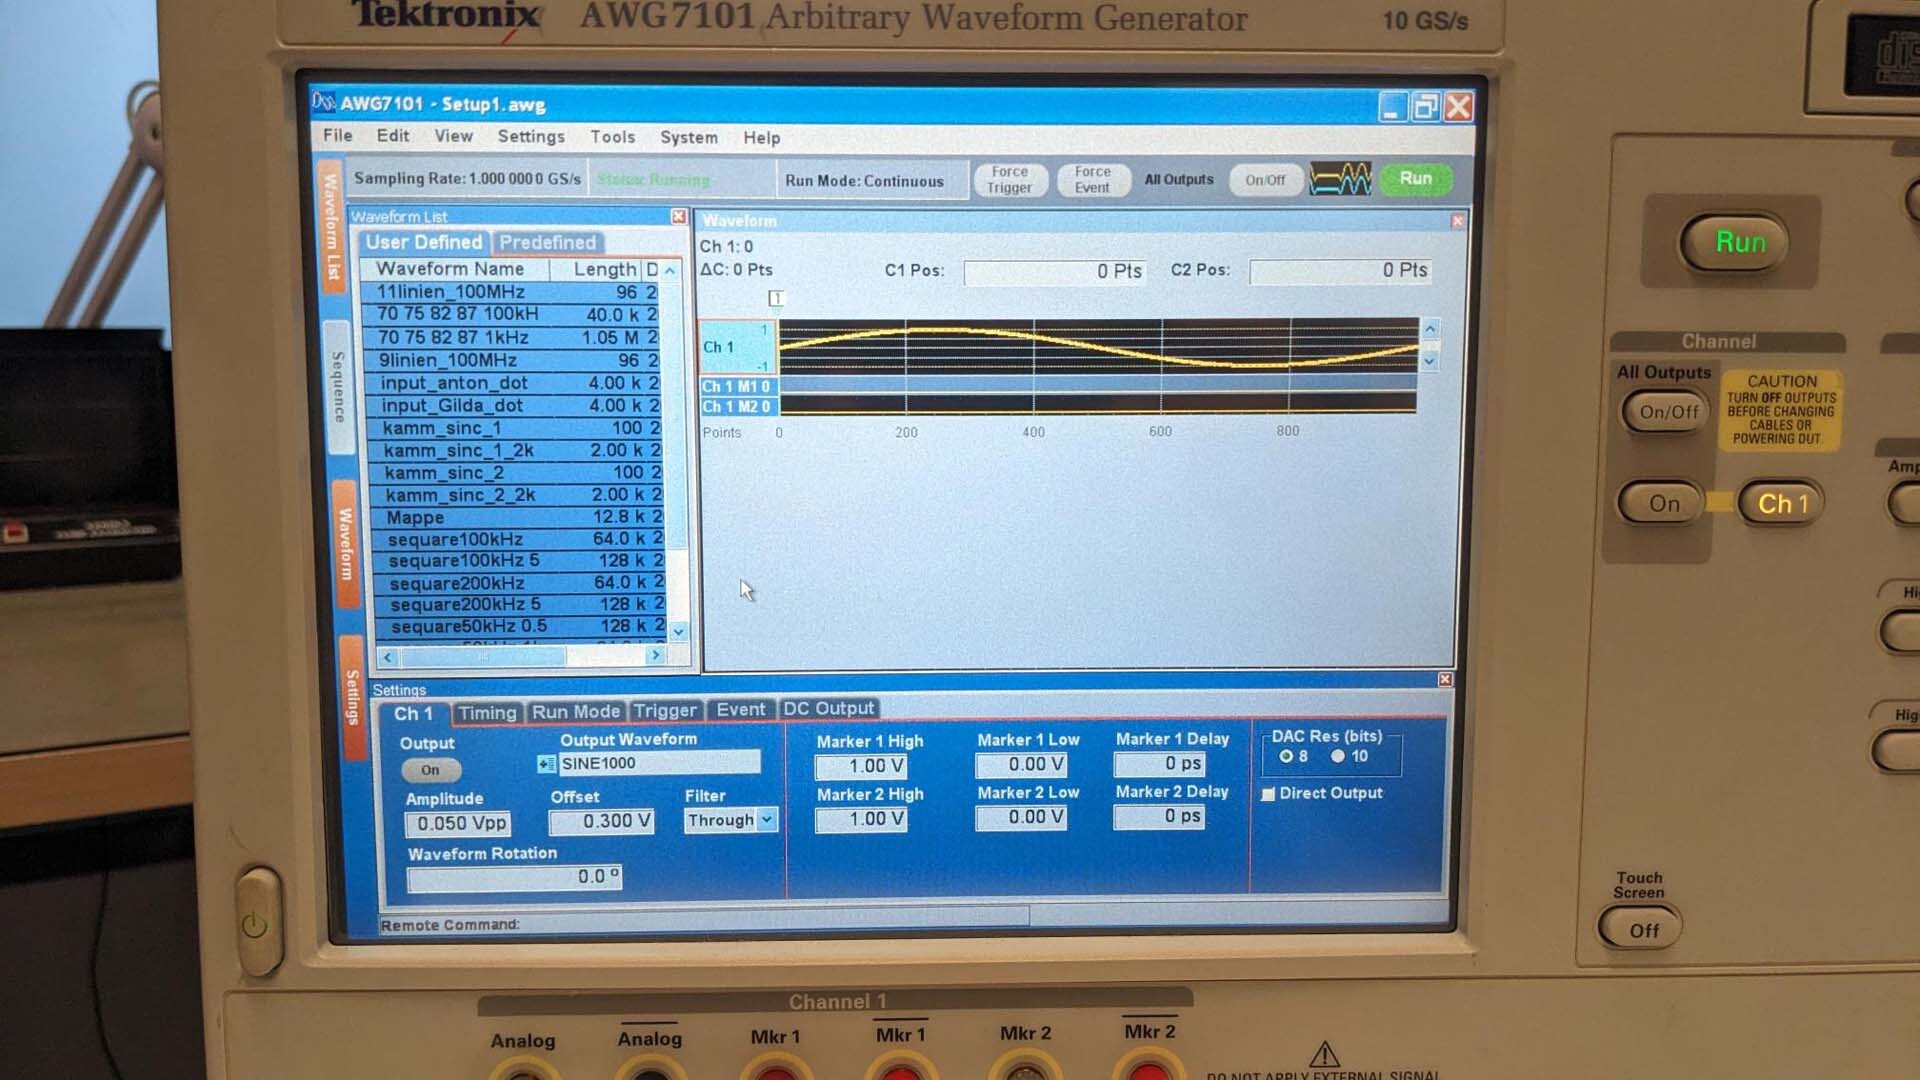Toggle All Outputs On/Off in toolbar
Viewport: 1920px width, 1080px height.
point(1265,180)
